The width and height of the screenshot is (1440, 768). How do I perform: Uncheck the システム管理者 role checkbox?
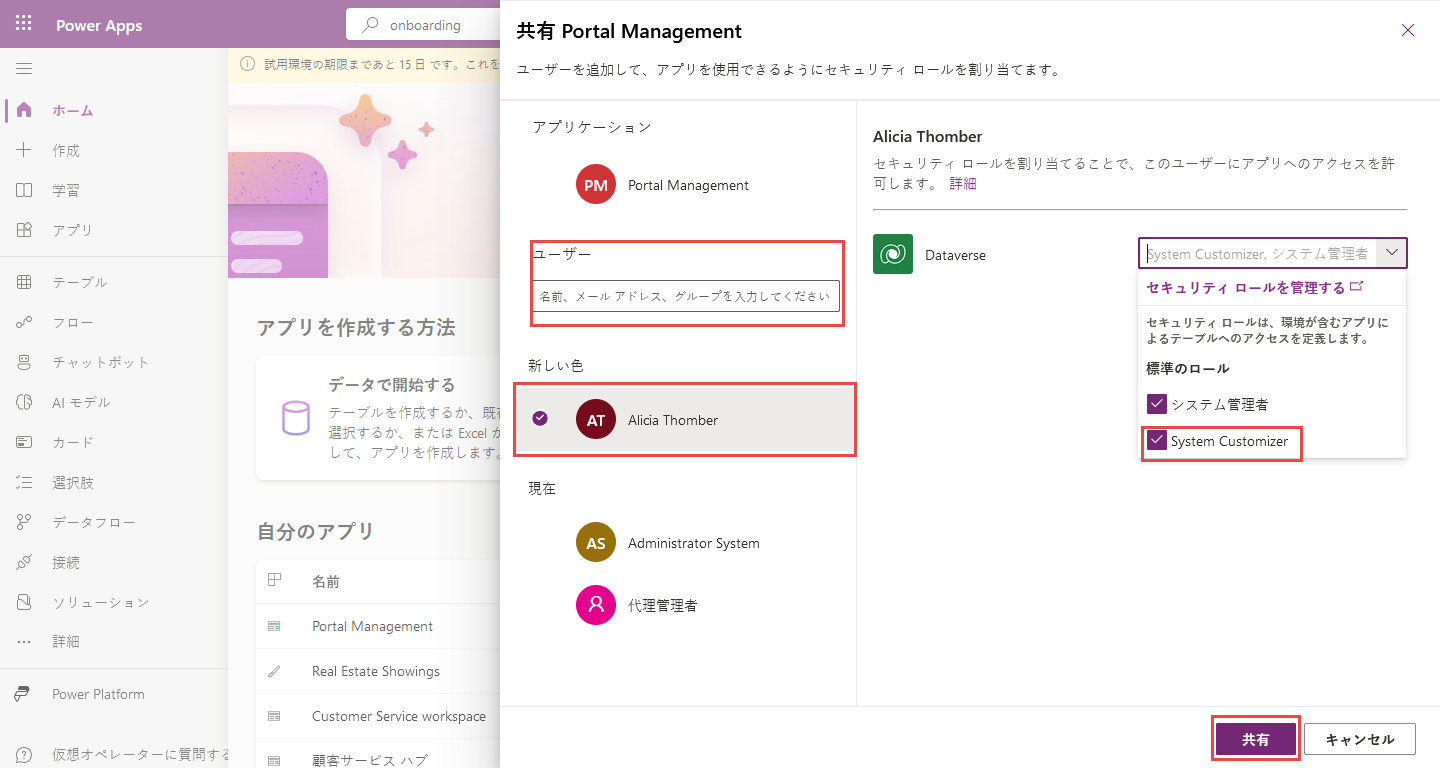1157,404
